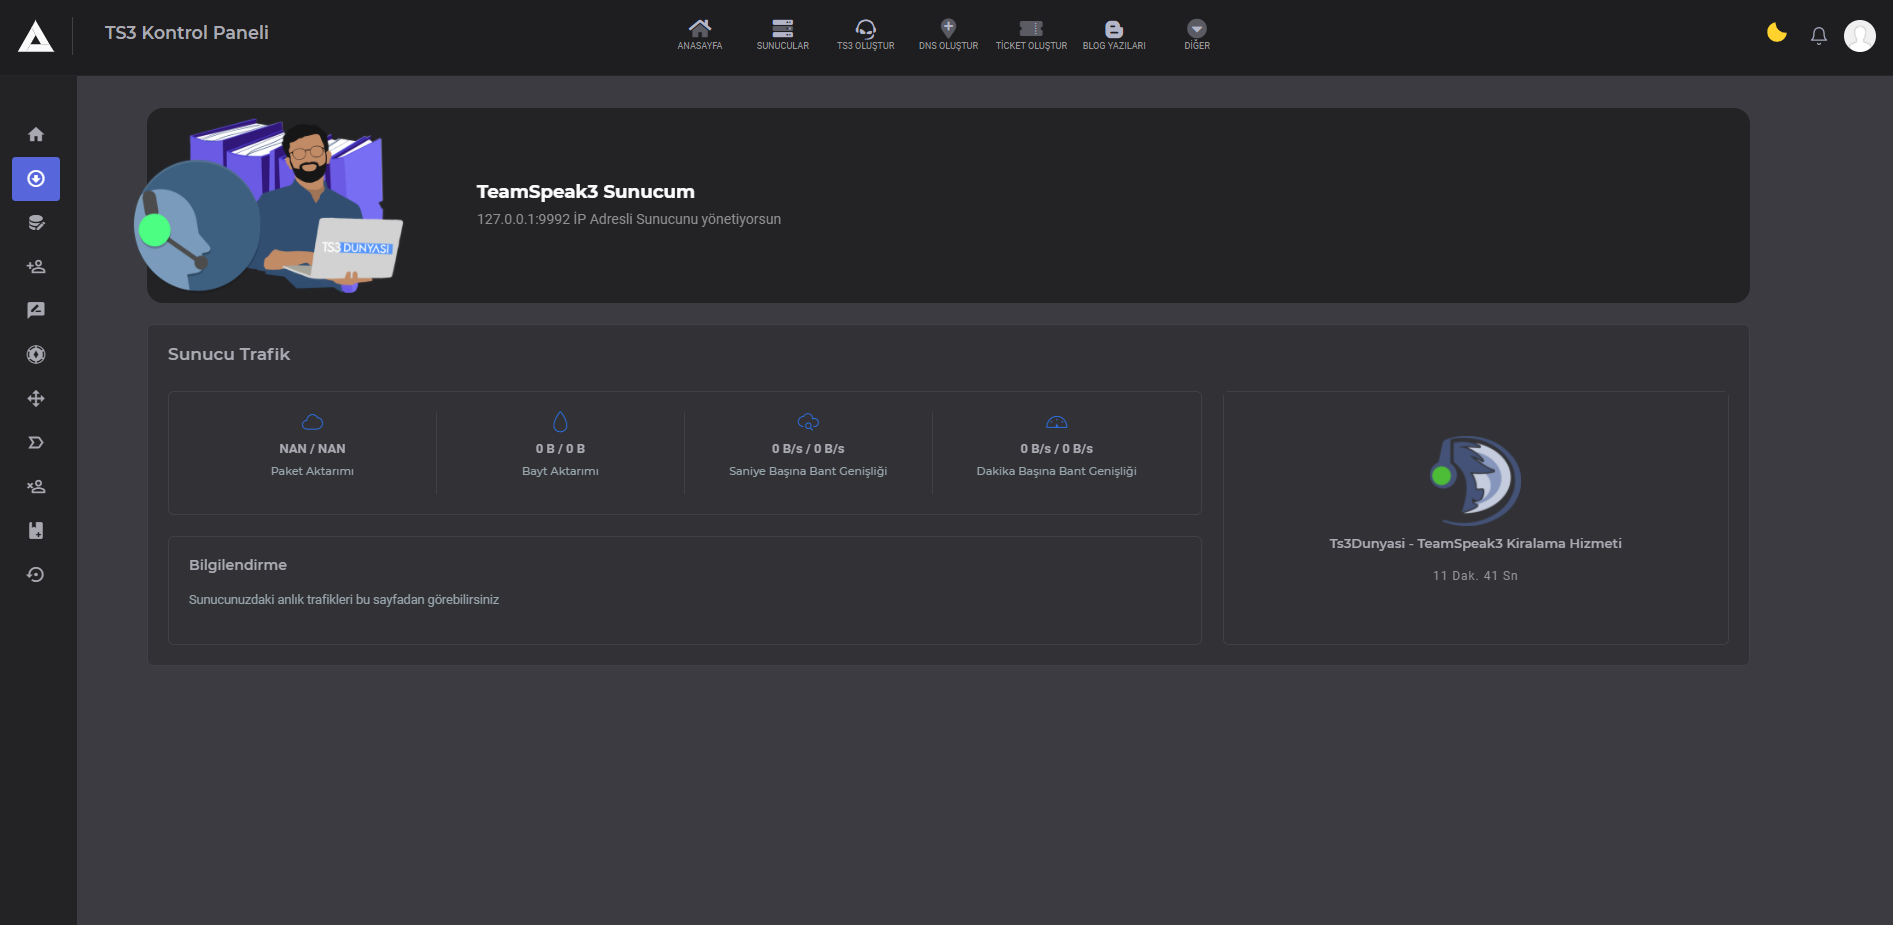1893x925 pixels.
Task: Open the notifications bell
Action: [1818, 36]
